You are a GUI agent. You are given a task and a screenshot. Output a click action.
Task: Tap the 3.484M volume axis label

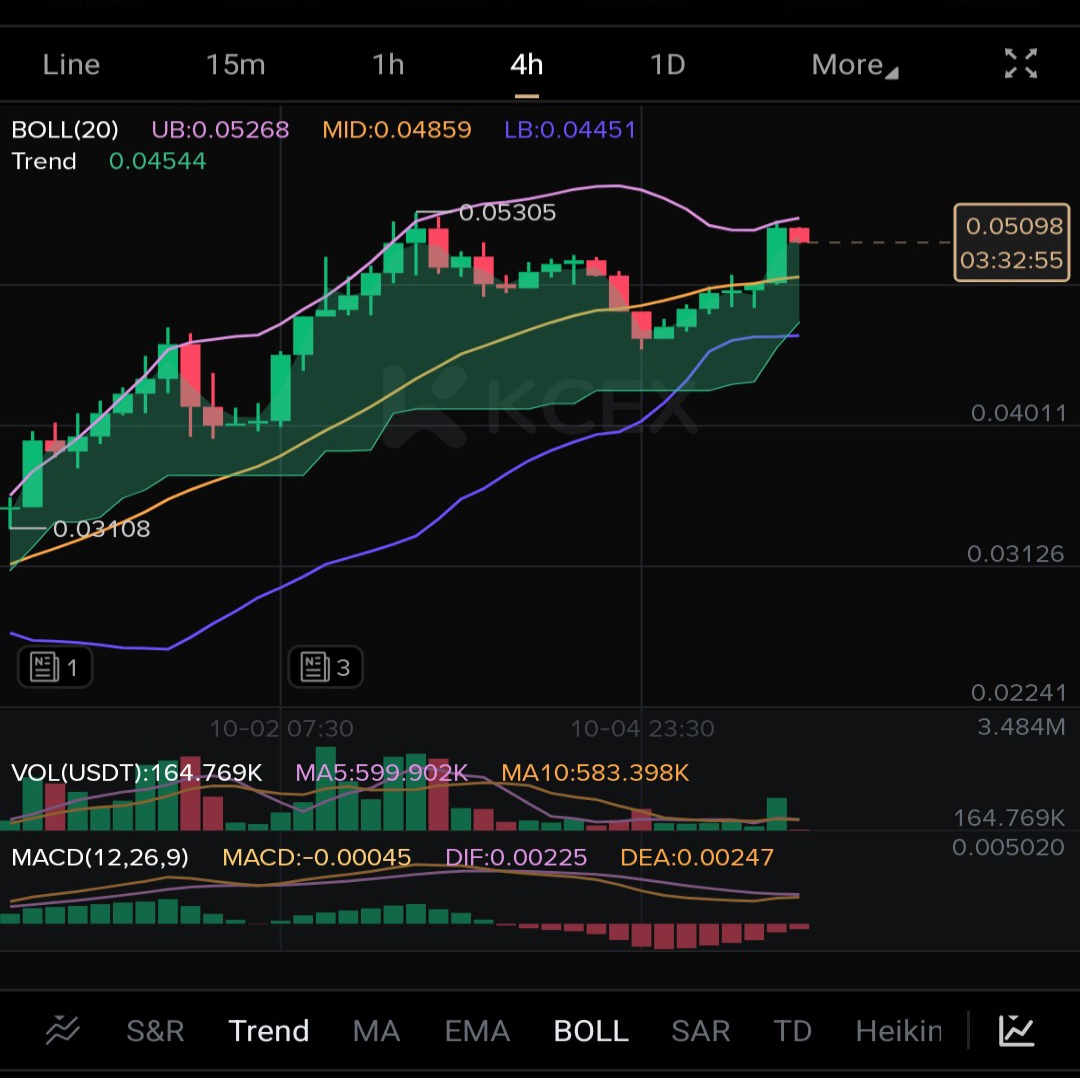tap(1021, 726)
